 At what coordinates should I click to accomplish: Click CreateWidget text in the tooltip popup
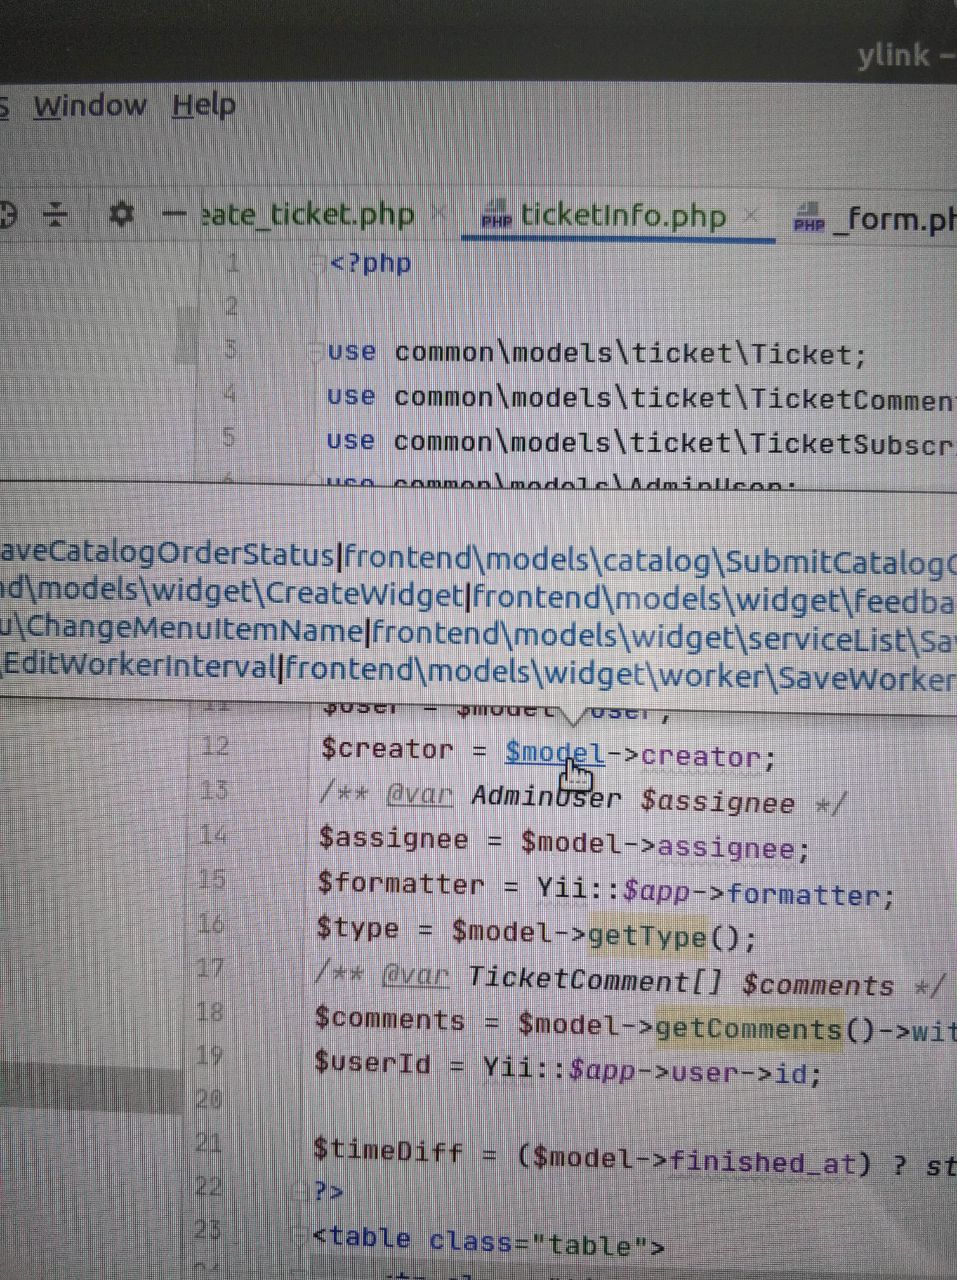coord(363,594)
